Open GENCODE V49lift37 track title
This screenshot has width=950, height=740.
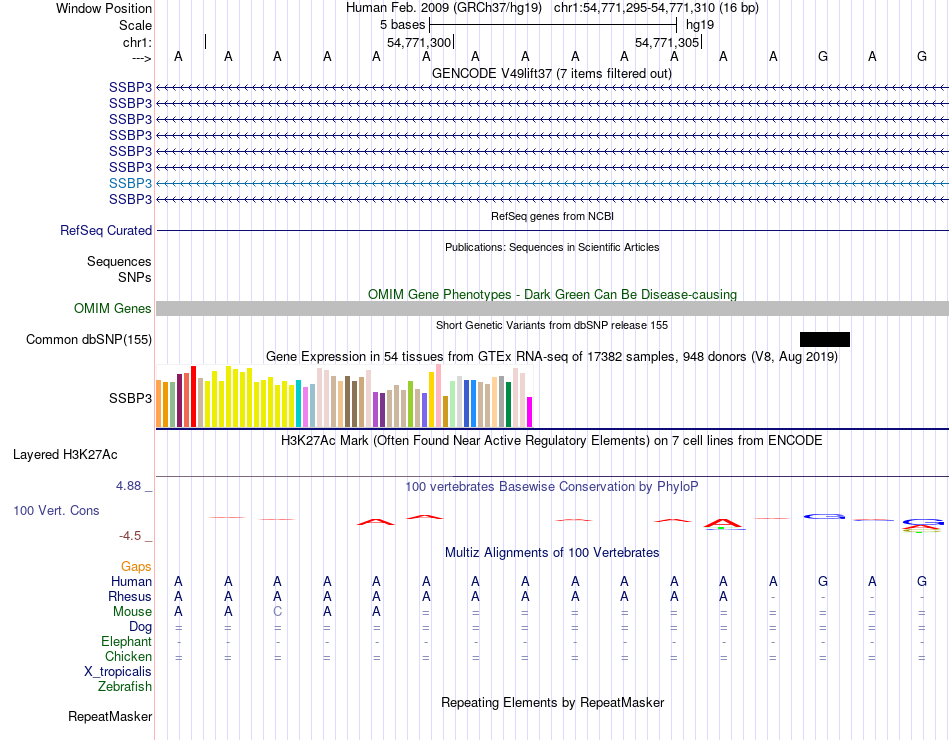coord(551,73)
